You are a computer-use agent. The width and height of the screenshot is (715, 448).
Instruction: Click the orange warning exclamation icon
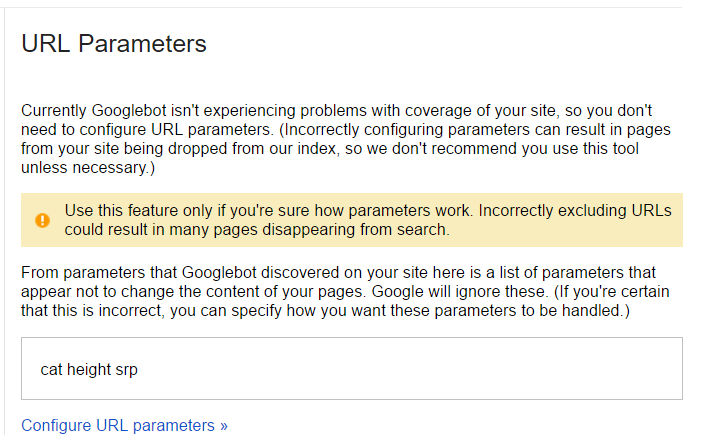[42, 220]
